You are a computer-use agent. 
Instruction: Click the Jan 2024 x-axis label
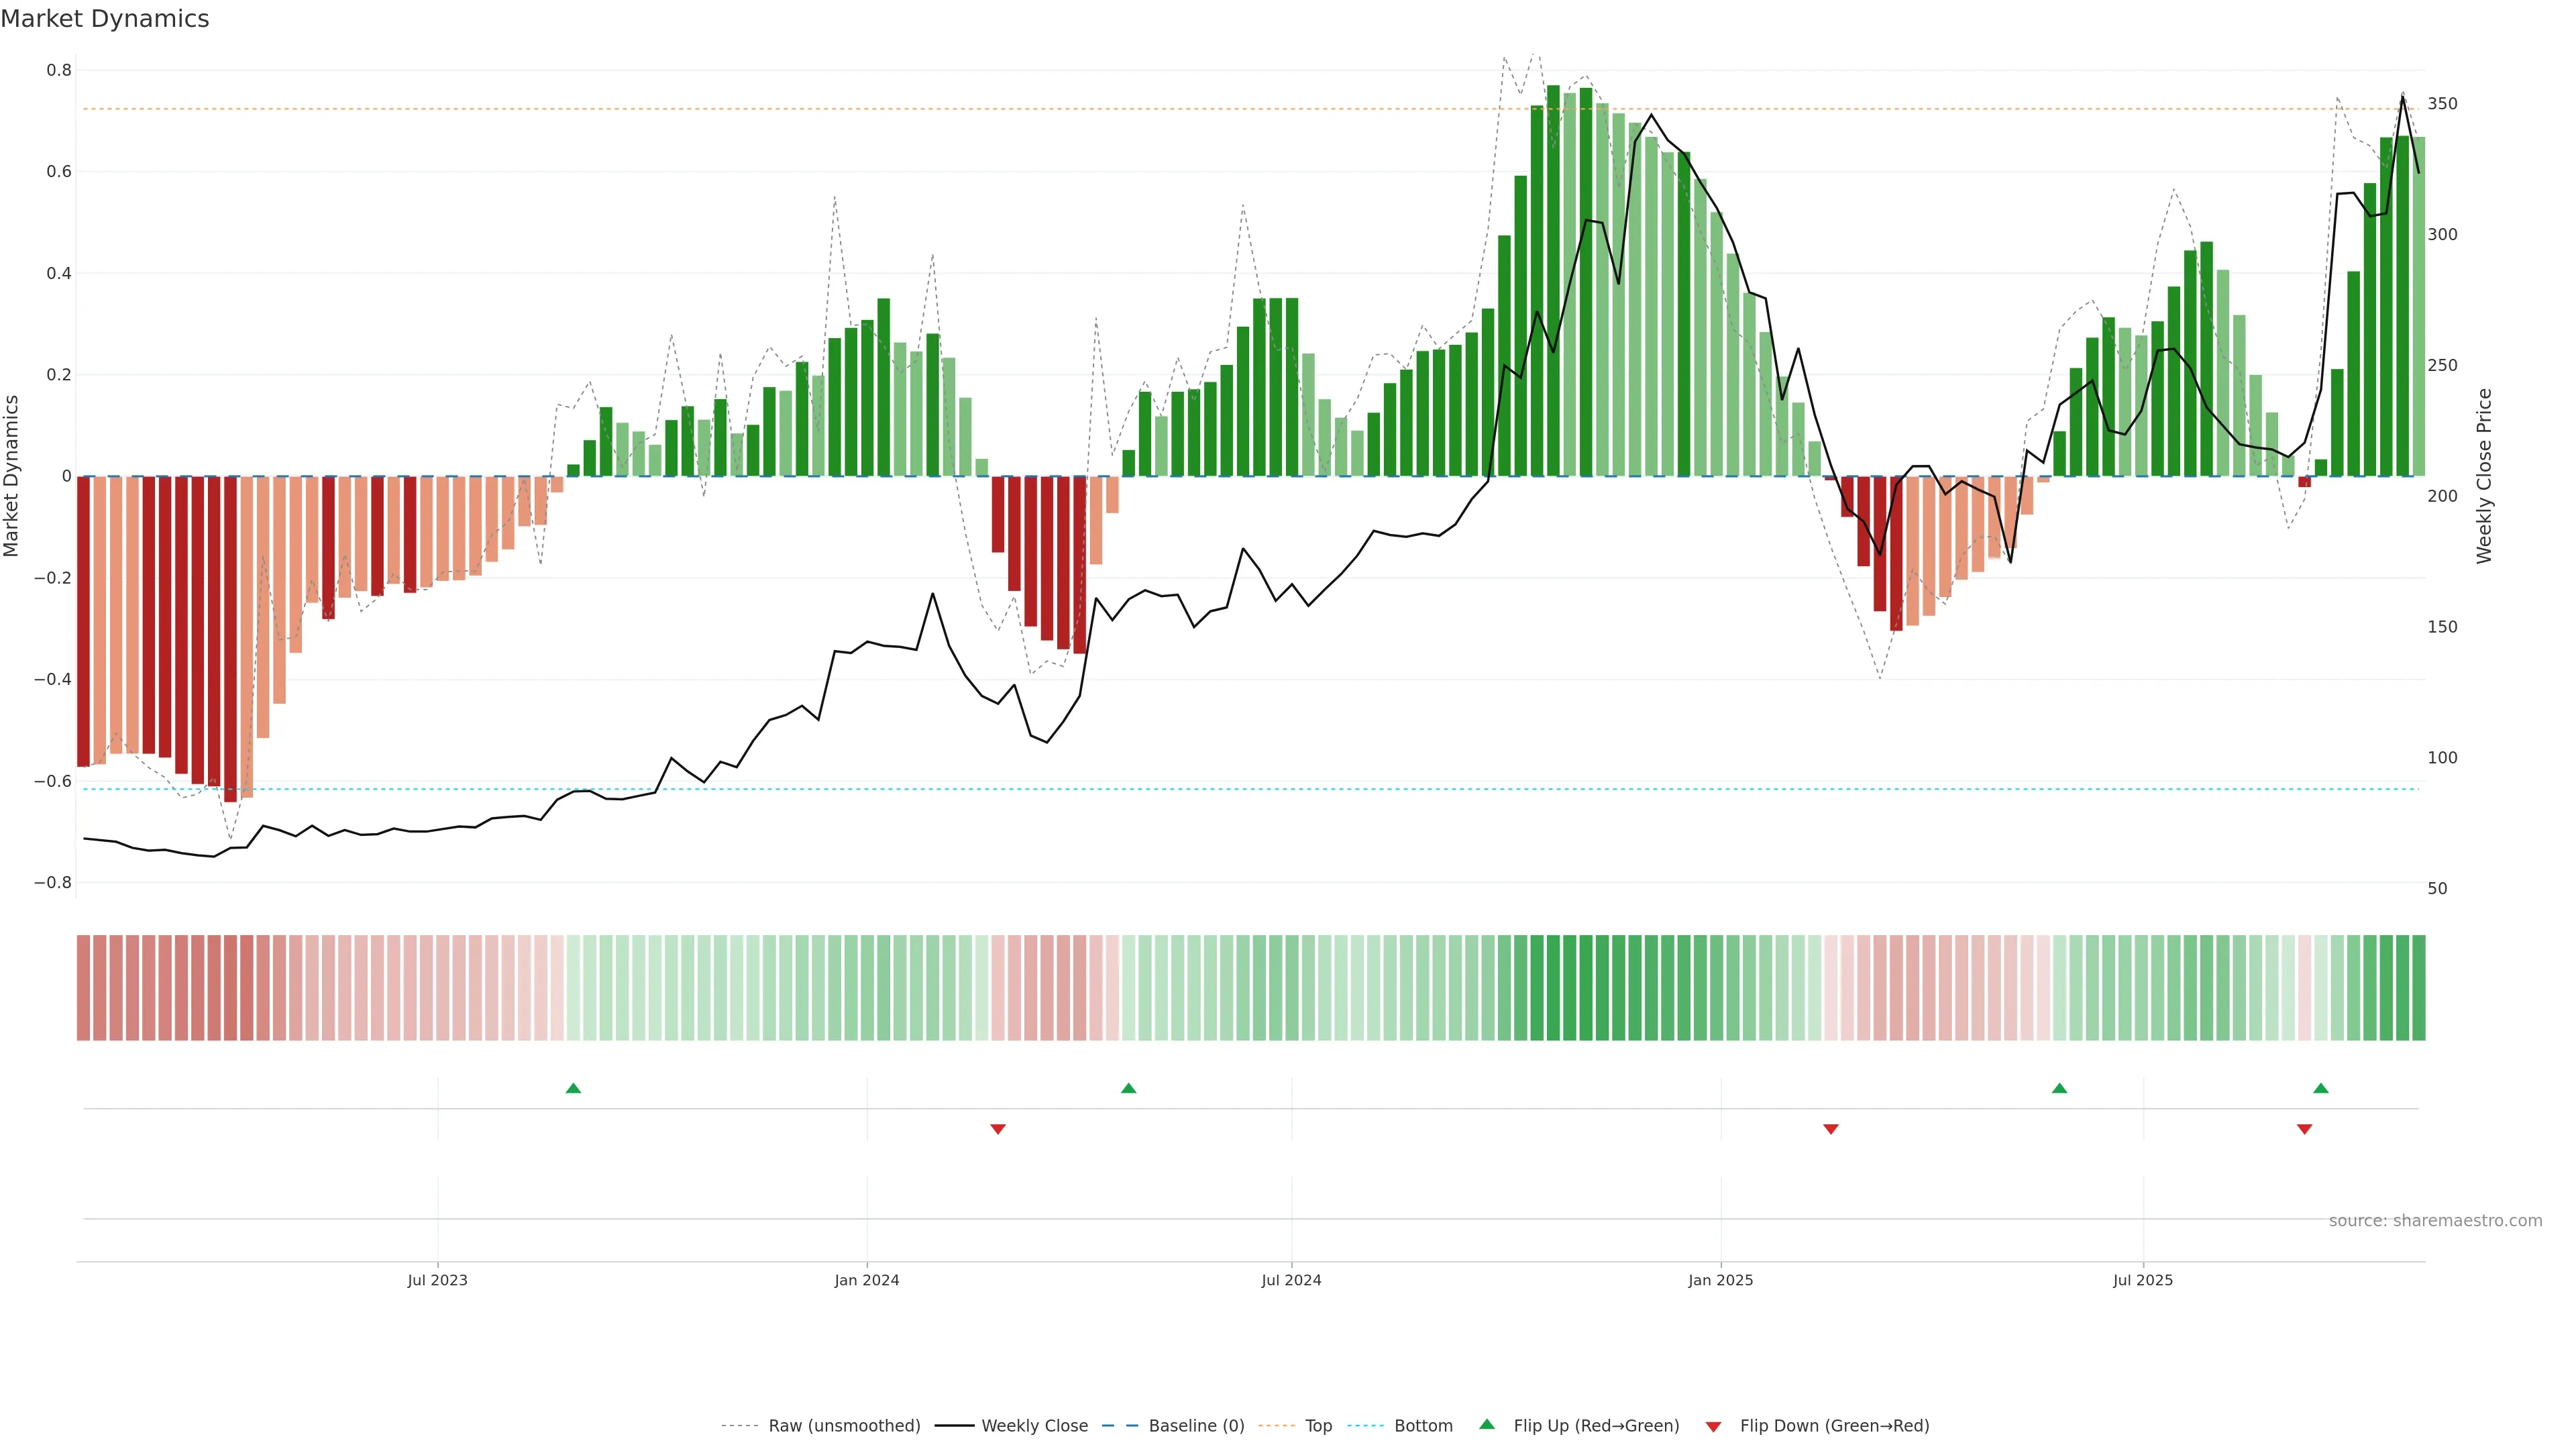(x=867, y=1280)
